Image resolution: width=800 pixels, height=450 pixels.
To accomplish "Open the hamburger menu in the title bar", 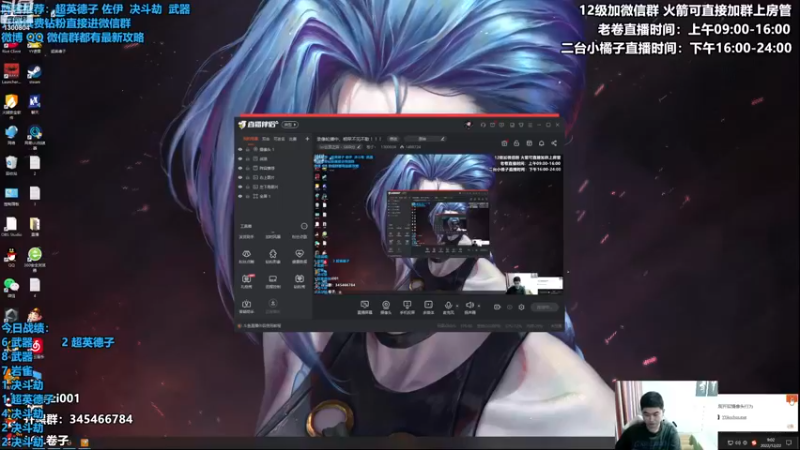I will point(530,124).
